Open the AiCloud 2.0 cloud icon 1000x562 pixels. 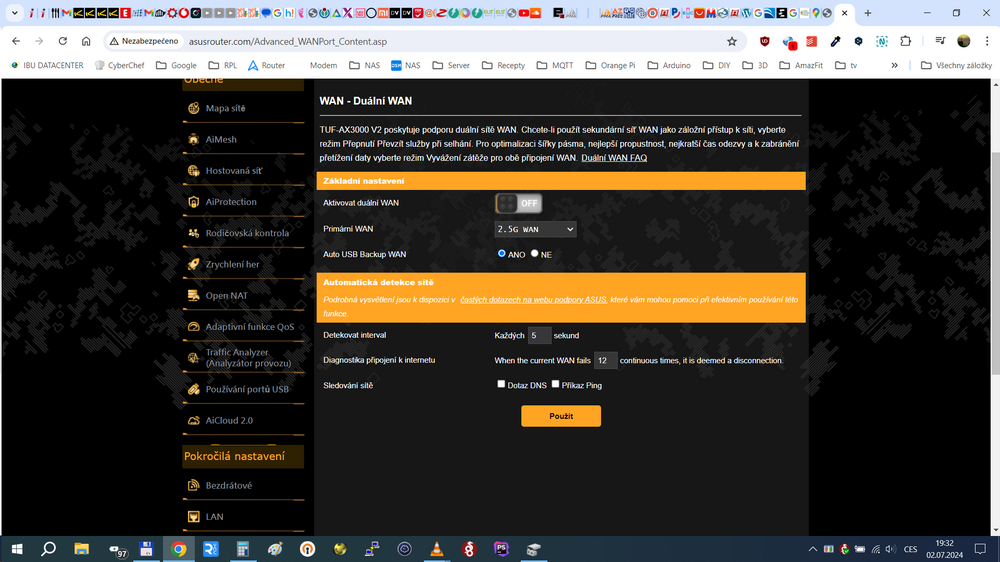click(x=193, y=420)
